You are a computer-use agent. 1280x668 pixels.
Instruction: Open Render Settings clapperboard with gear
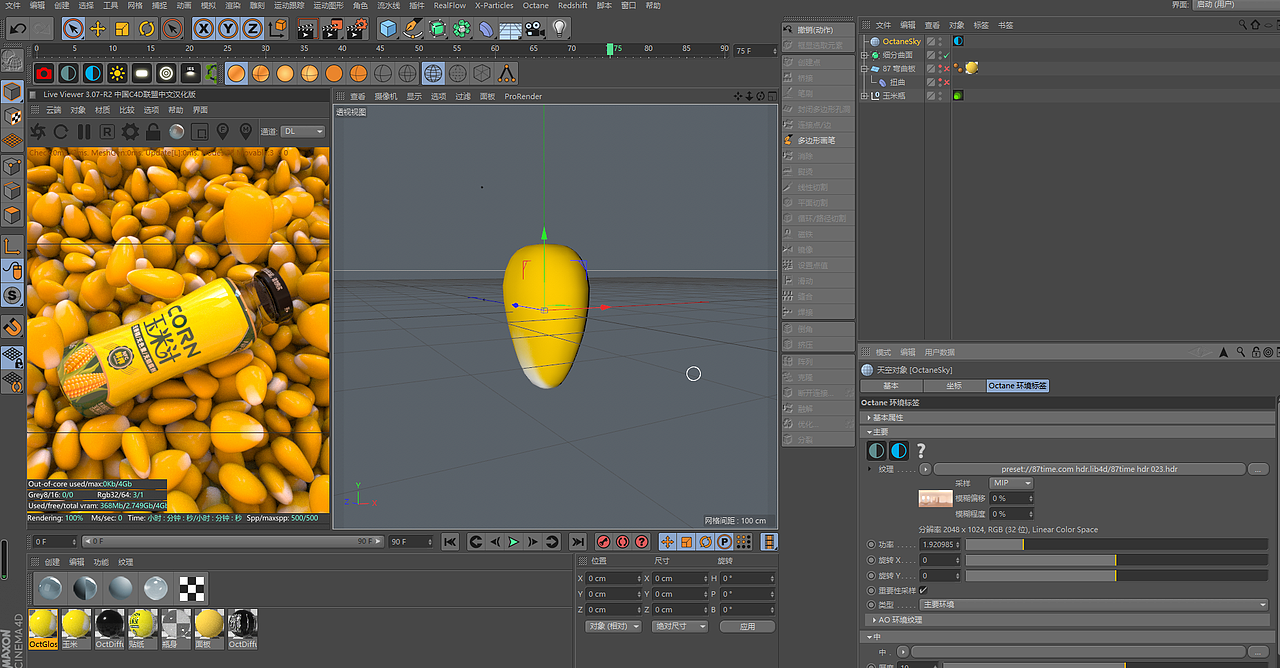(356, 28)
